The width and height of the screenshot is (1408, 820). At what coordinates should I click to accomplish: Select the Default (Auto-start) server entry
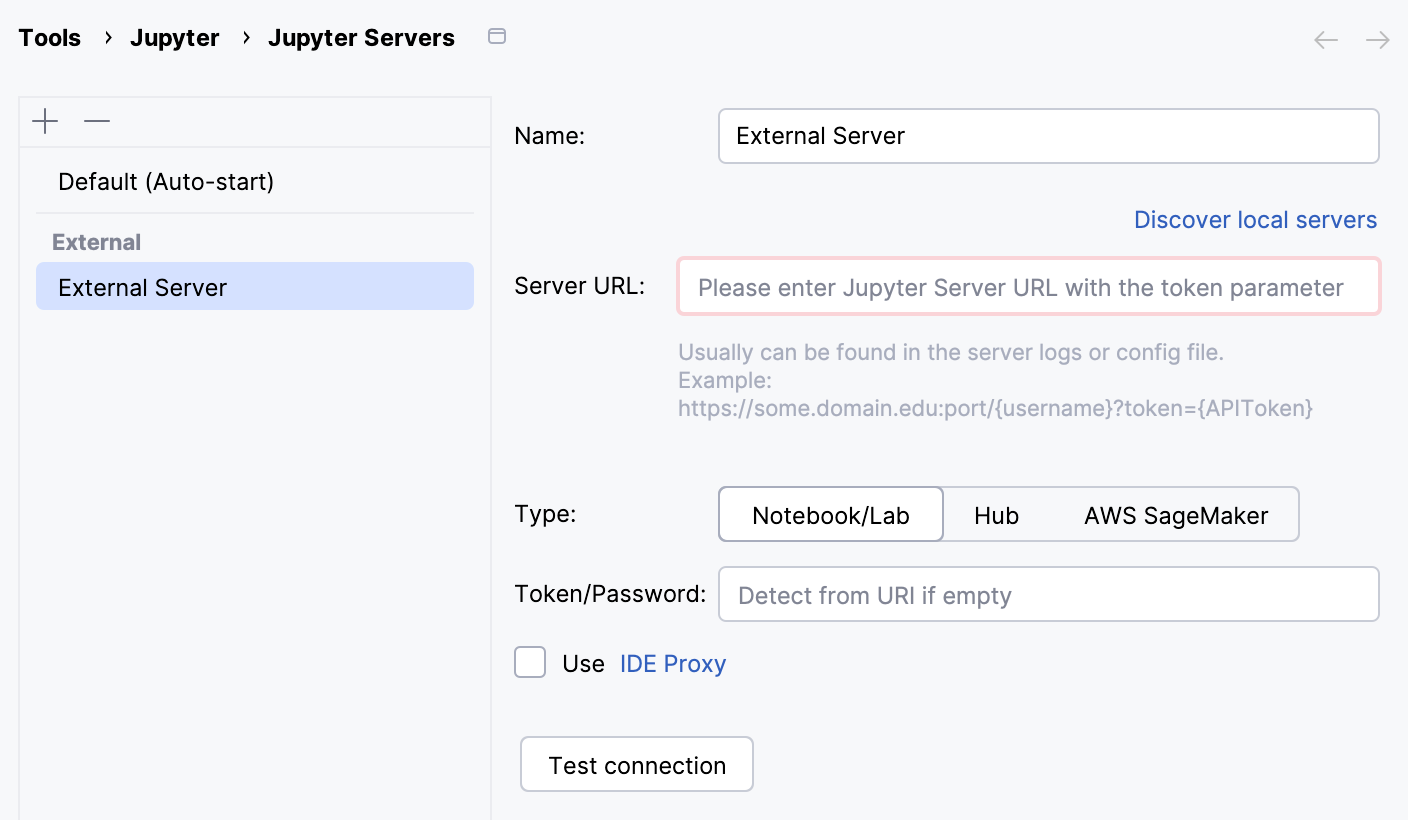pos(166,181)
